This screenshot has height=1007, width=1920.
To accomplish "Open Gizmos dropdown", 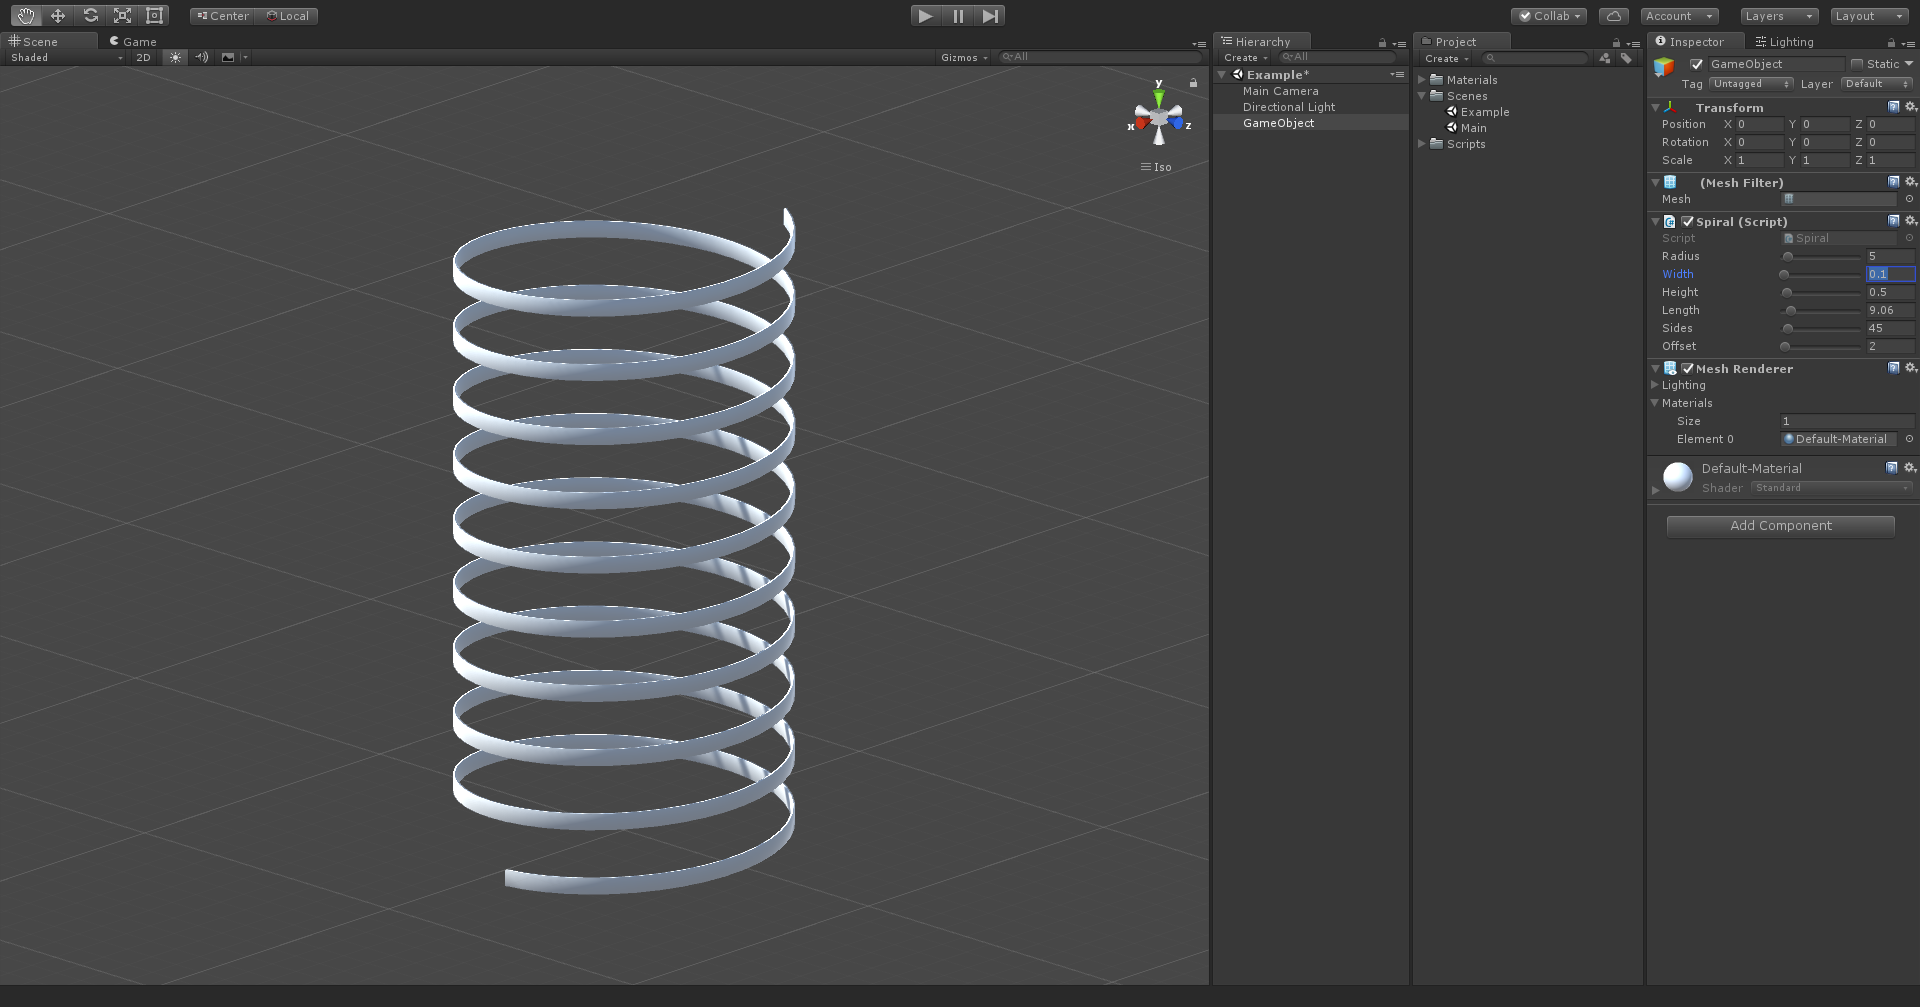I will click(x=964, y=57).
